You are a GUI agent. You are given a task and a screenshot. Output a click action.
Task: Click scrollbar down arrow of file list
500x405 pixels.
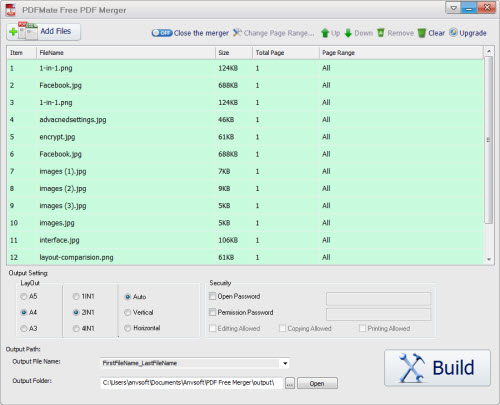click(x=489, y=259)
